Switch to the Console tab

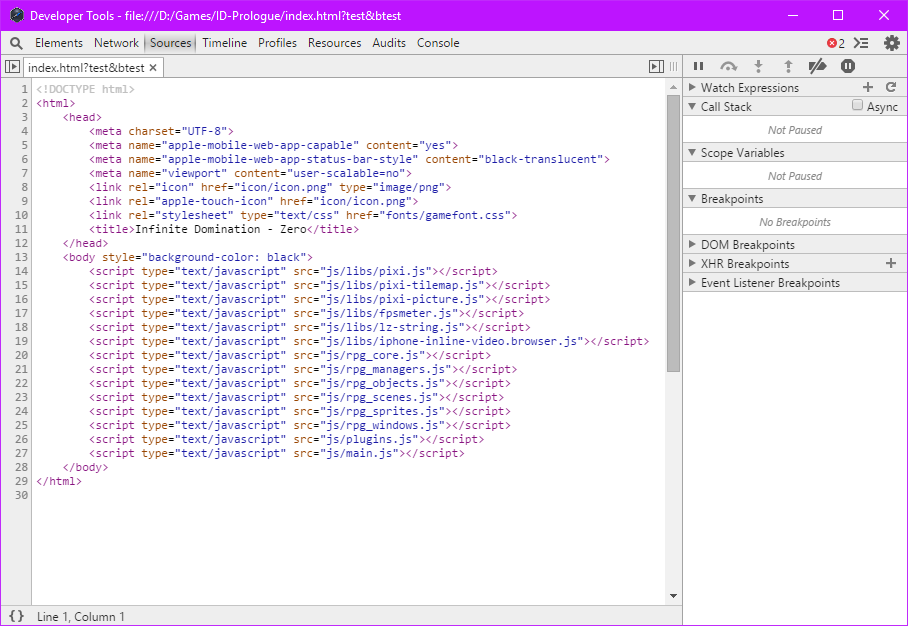tap(438, 43)
